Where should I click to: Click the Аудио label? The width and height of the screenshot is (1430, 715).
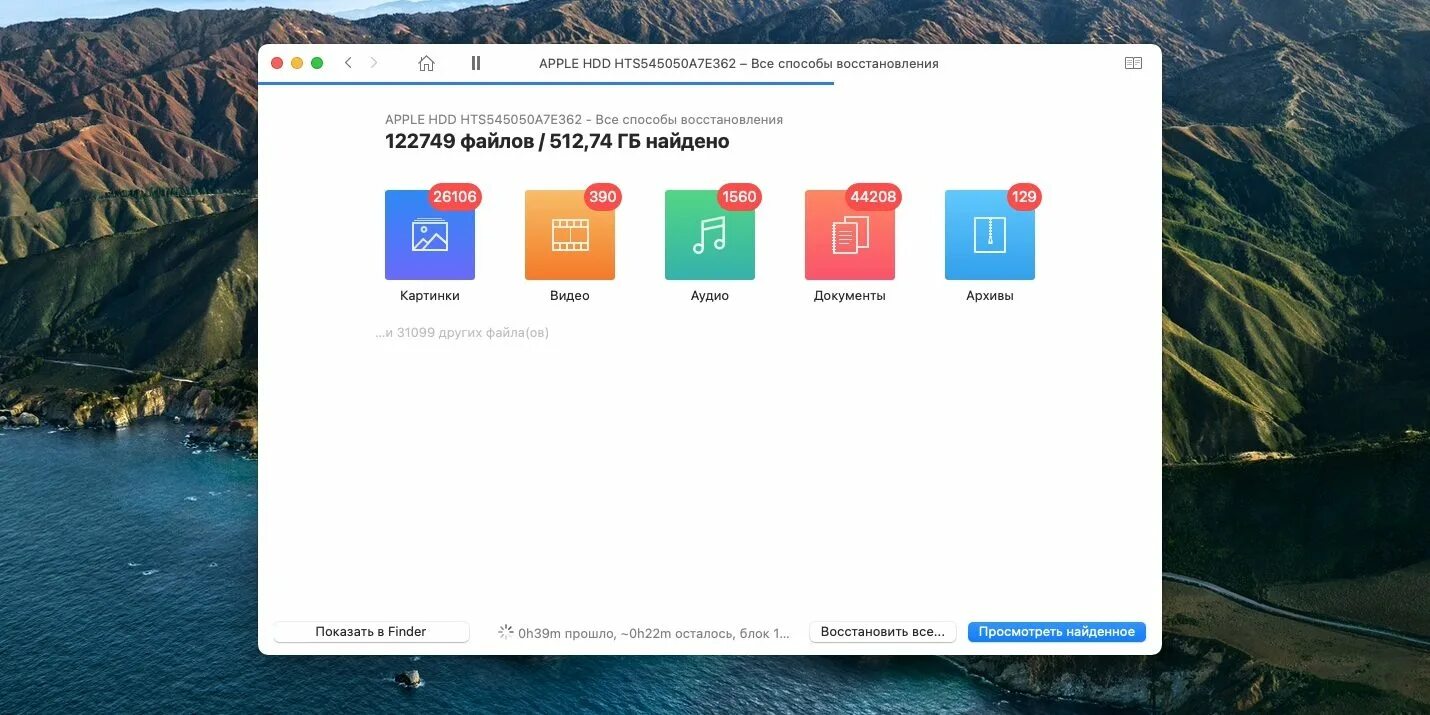[710, 296]
